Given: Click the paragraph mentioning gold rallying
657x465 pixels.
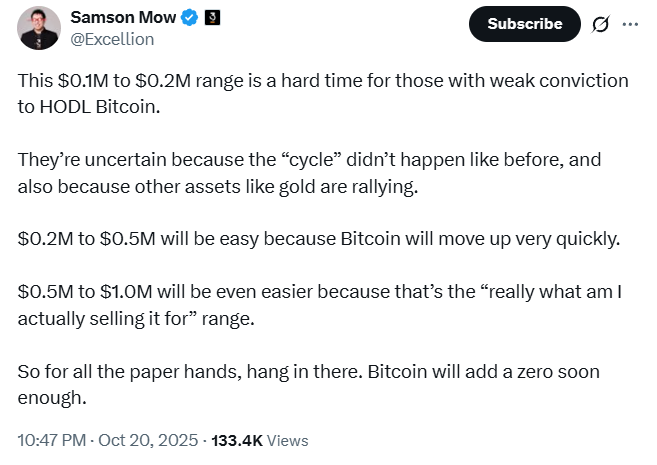Looking at the screenshot, I should click(309, 171).
